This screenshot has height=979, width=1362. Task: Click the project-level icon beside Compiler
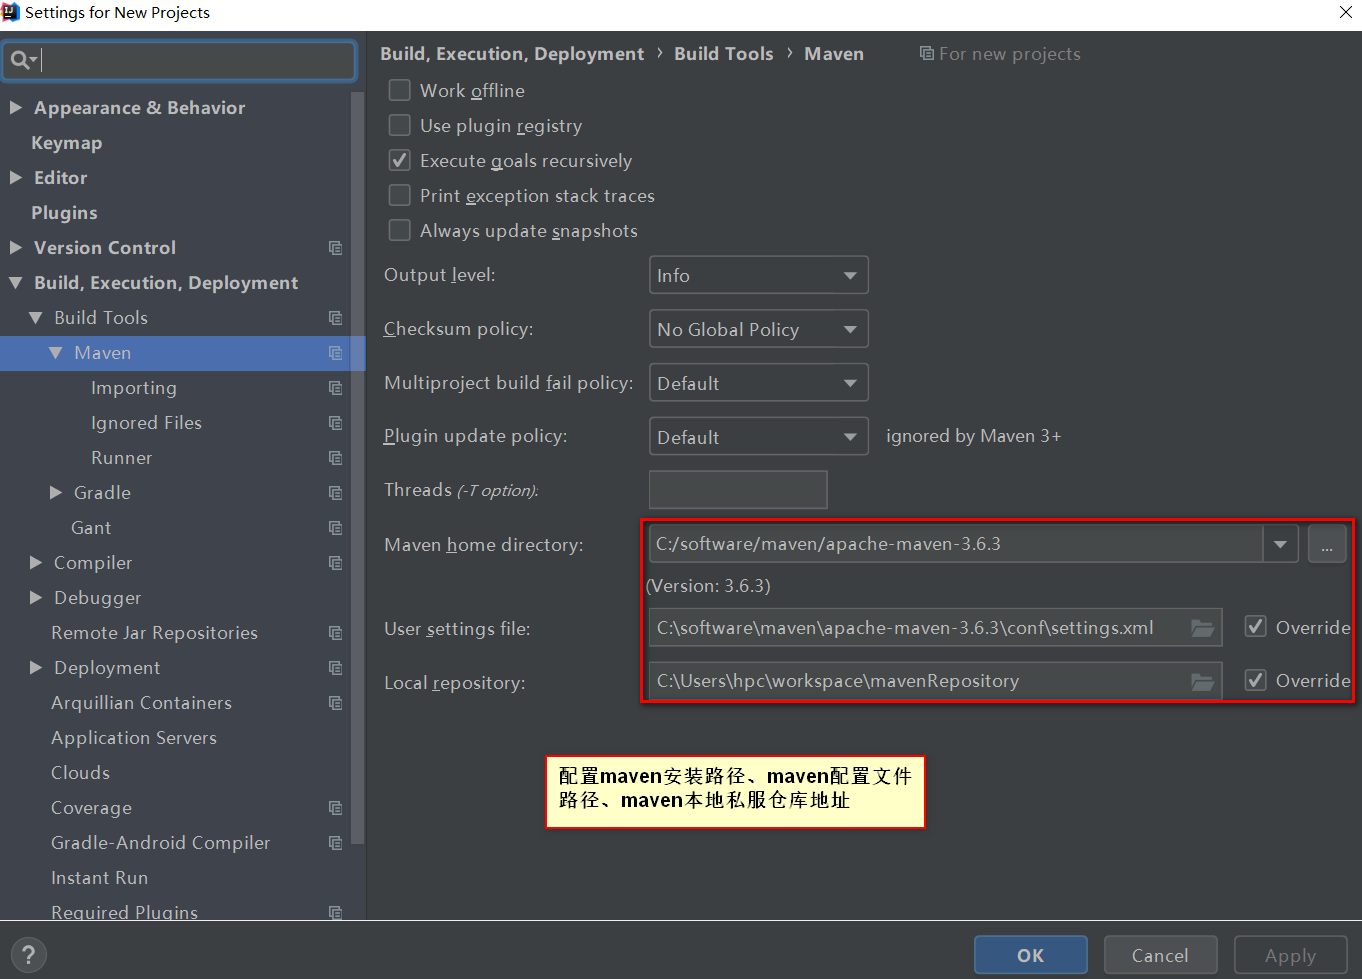pyautogui.click(x=335, y=563)
